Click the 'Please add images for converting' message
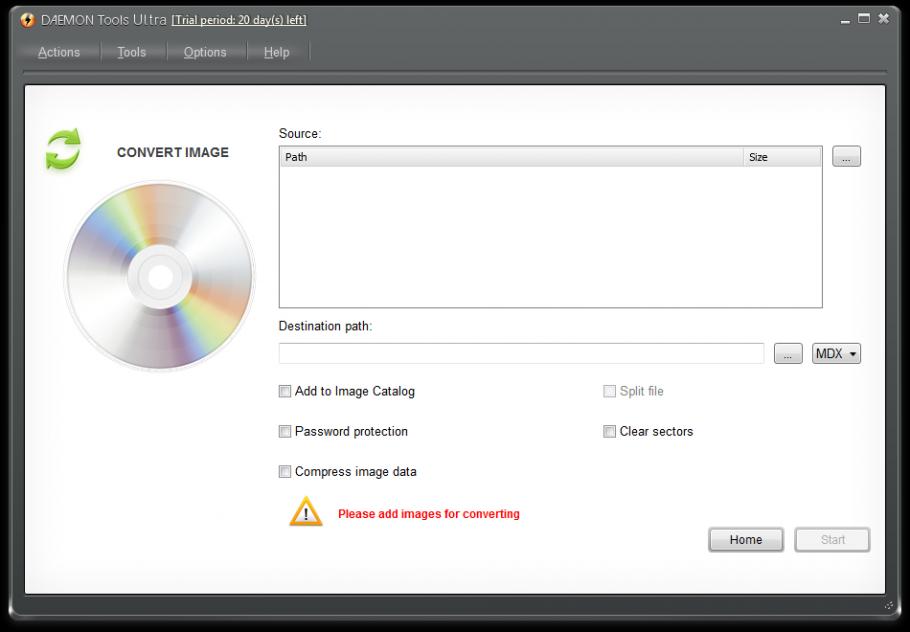The height and width of the screenshot is (632, 910). tap(429, 514)
